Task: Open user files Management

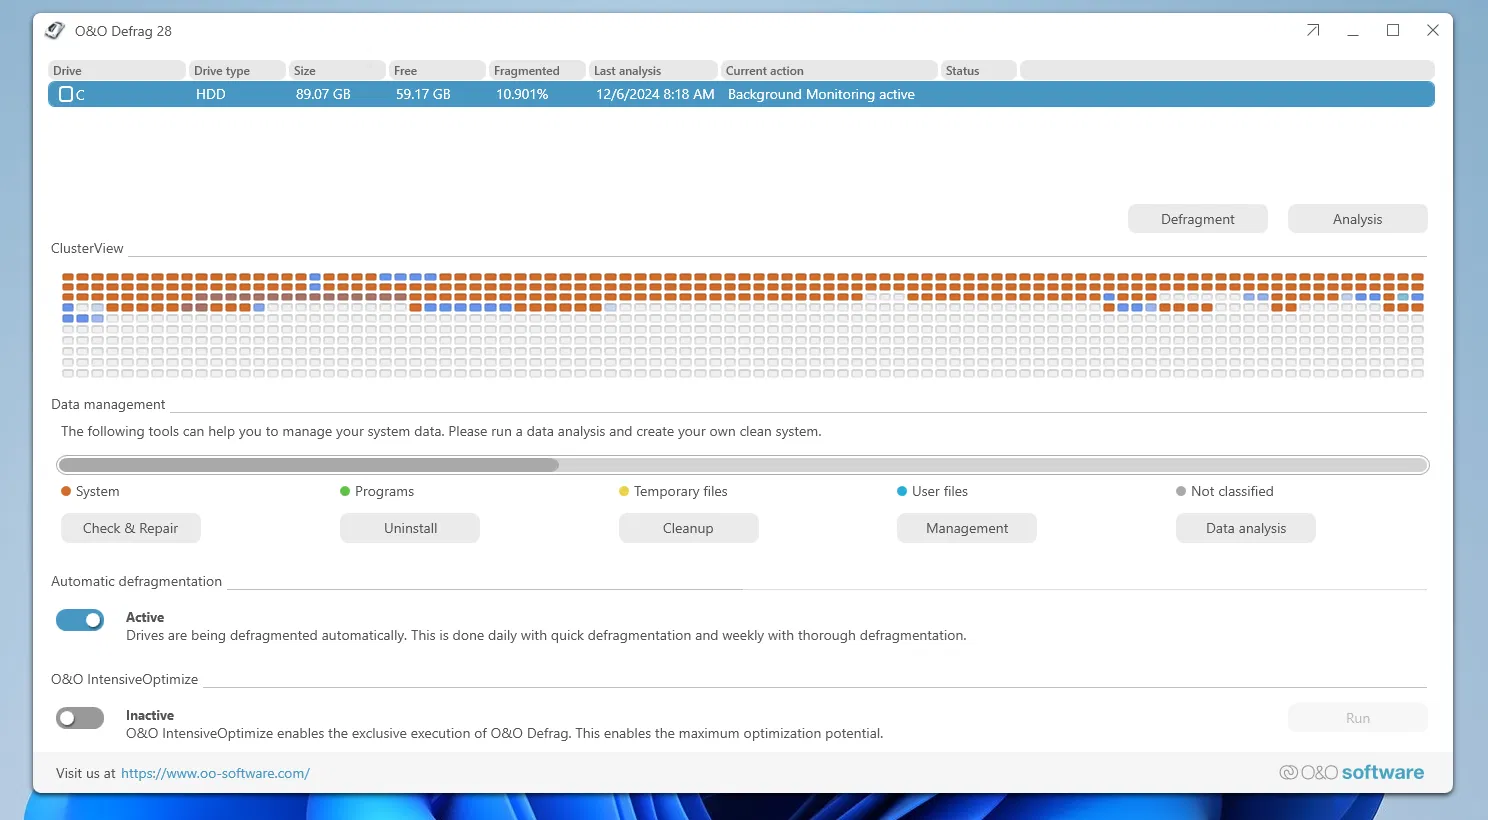Action: click(x=967, y=528)
